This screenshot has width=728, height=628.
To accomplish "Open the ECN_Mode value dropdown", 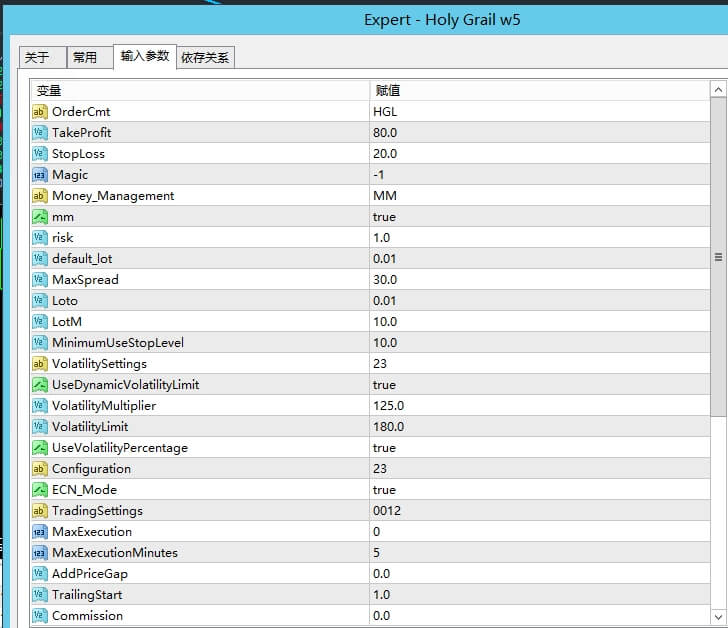I will pyautogui.click(x=384, y=490).
